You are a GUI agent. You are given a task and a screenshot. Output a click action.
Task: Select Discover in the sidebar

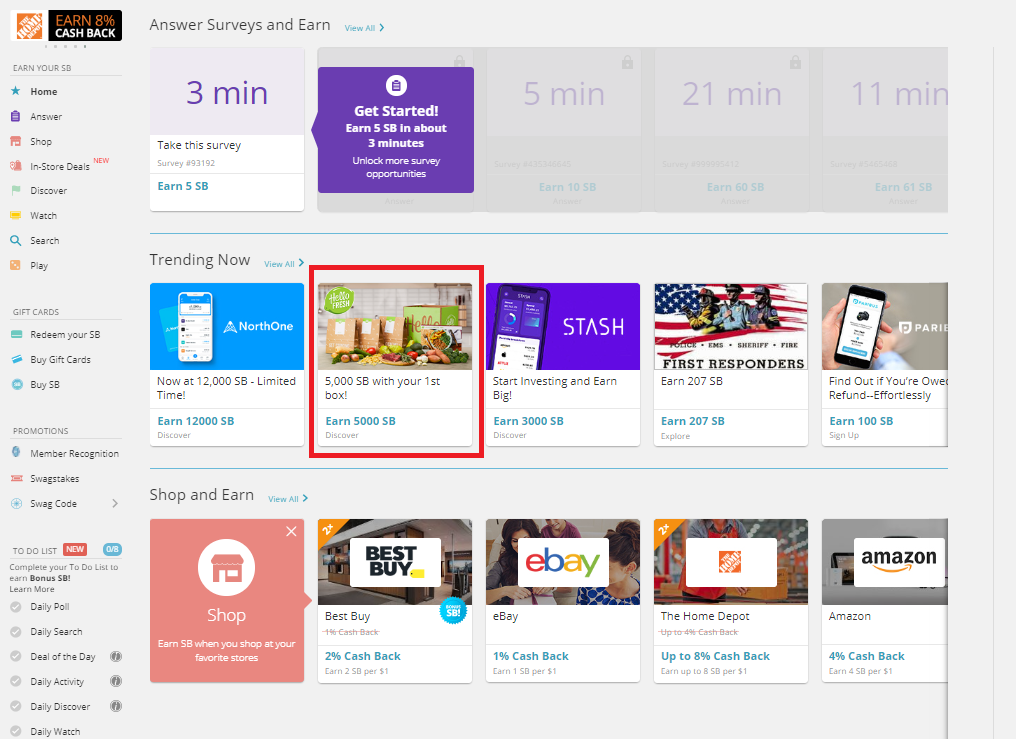click(x=49, y=190)
